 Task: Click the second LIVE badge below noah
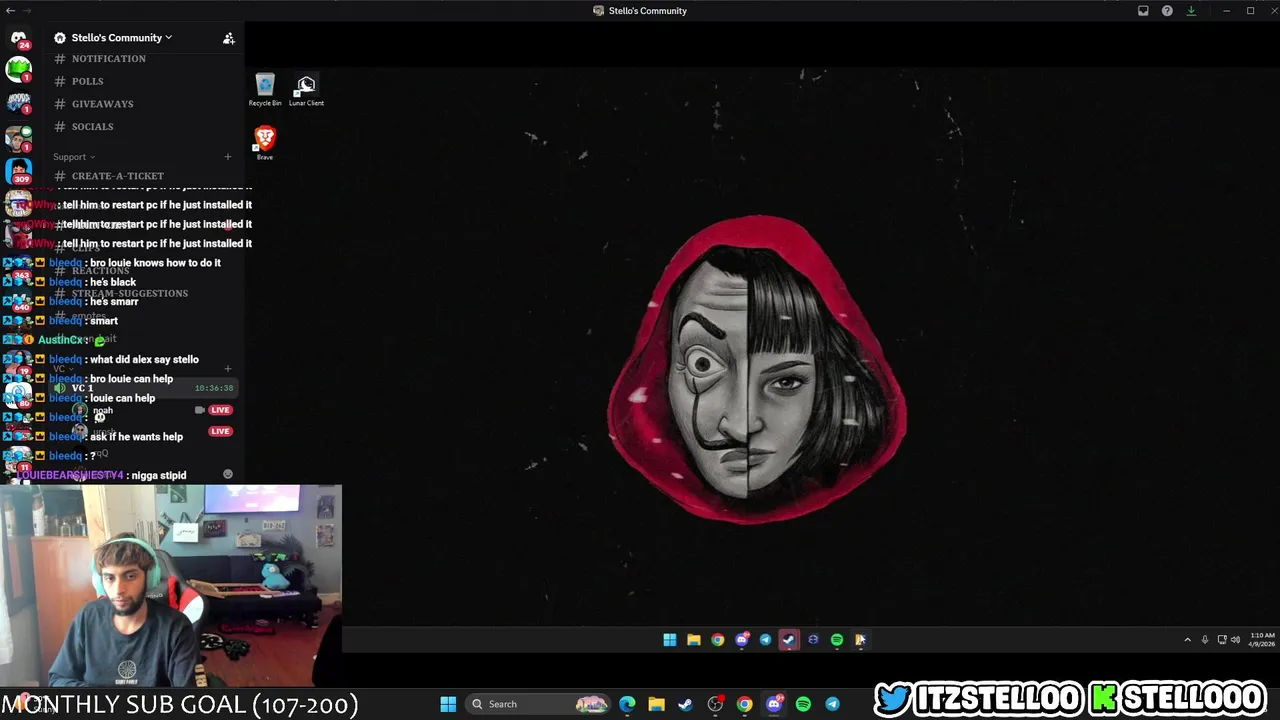point(221,431)
